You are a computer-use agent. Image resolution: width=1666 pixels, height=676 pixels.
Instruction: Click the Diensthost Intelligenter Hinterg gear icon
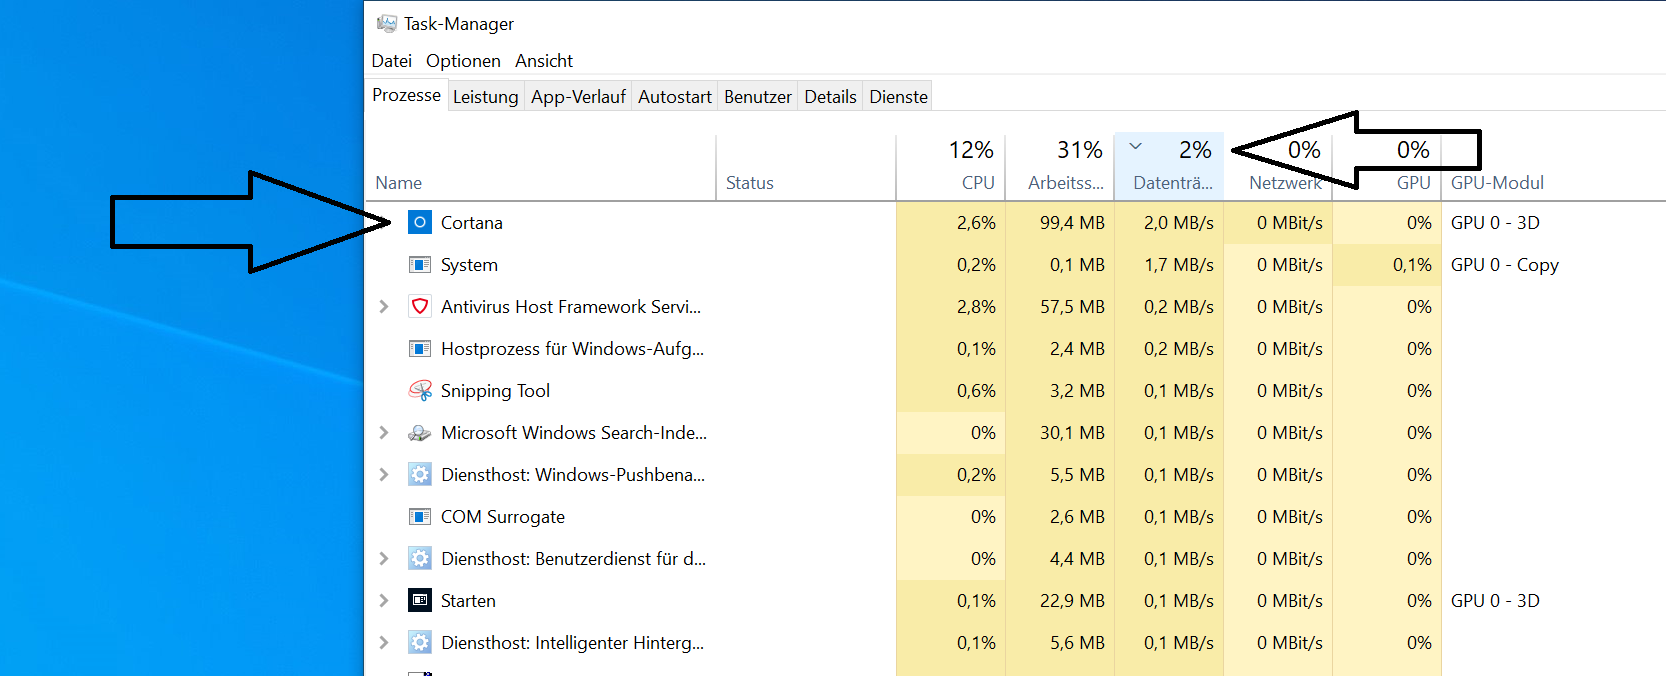pos(420,642)
